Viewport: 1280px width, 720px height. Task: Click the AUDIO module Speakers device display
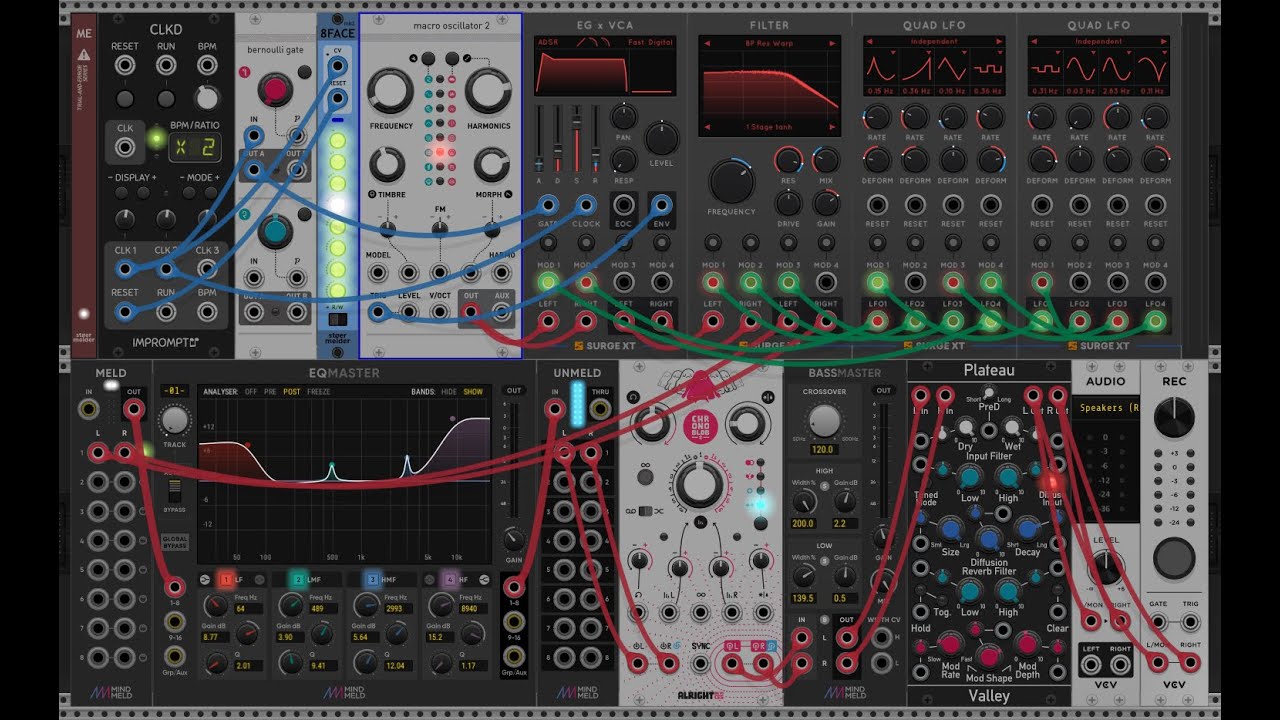pyautogui.click(x=1105, y=408)
